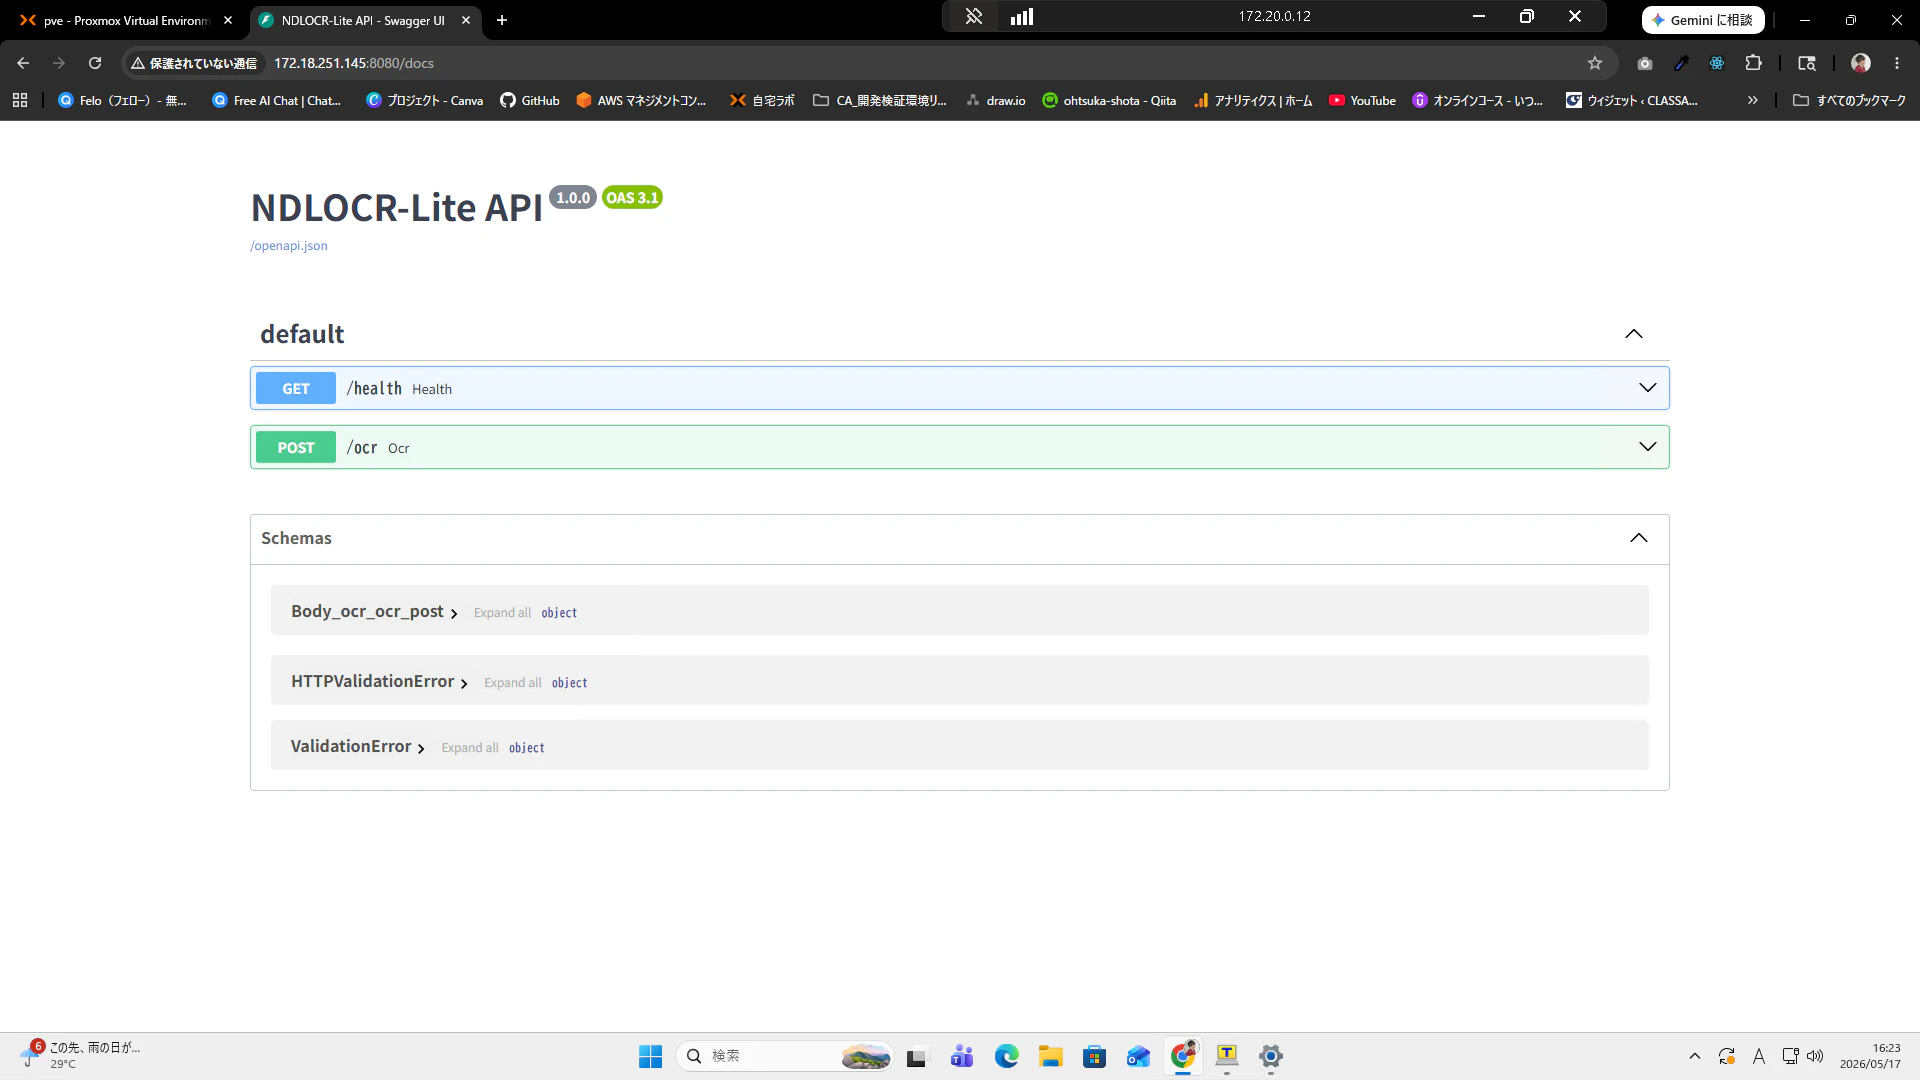Expand the GET /health endpoint
Screen dimensions: 1920x1080
coord(959,388)
